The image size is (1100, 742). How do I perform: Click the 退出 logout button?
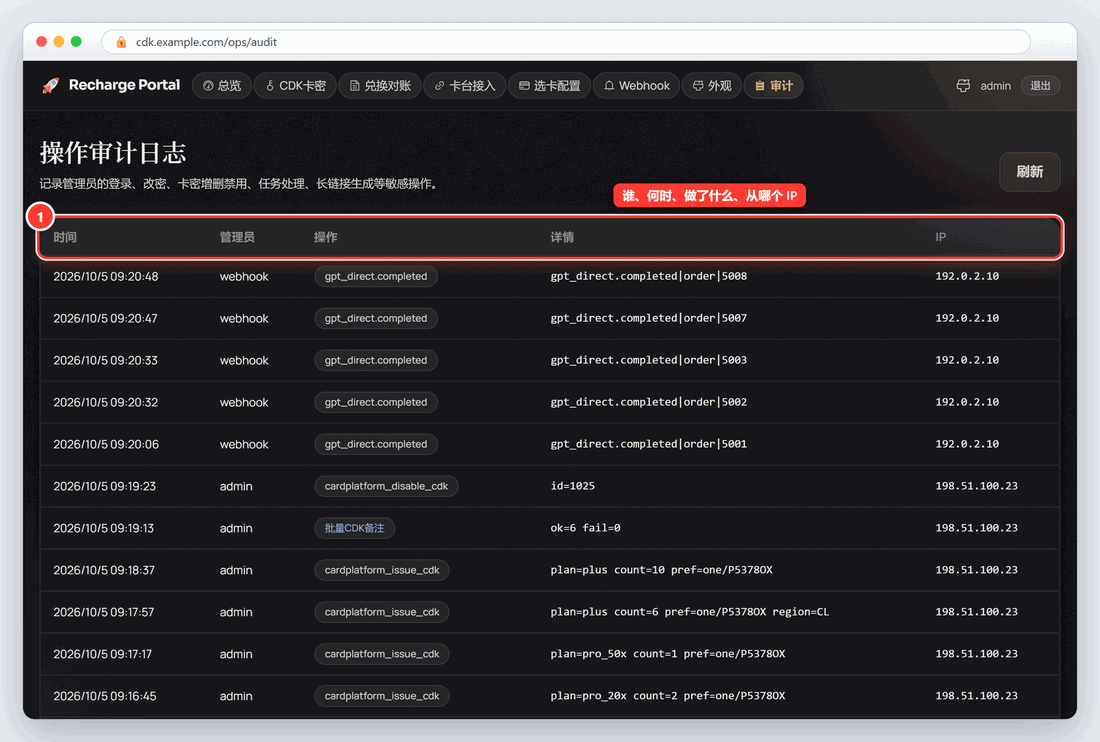coord(1040,86)
